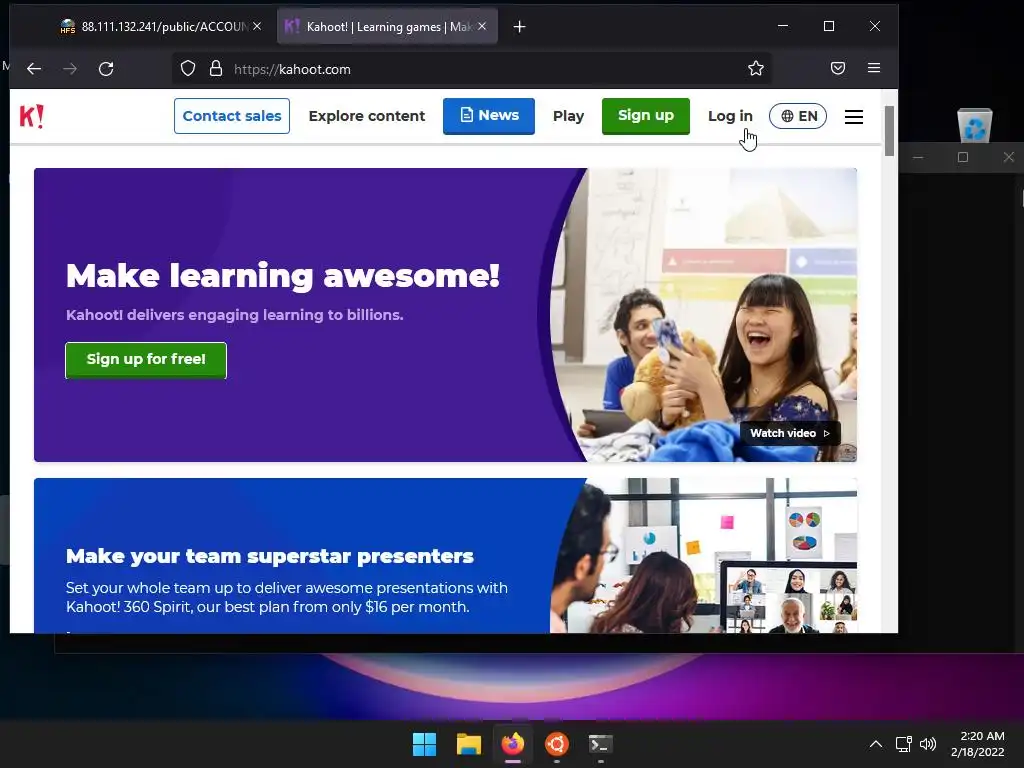
Task: Click Kahoot! delivers engaging learning subtitle
Action: coord(234,315)
